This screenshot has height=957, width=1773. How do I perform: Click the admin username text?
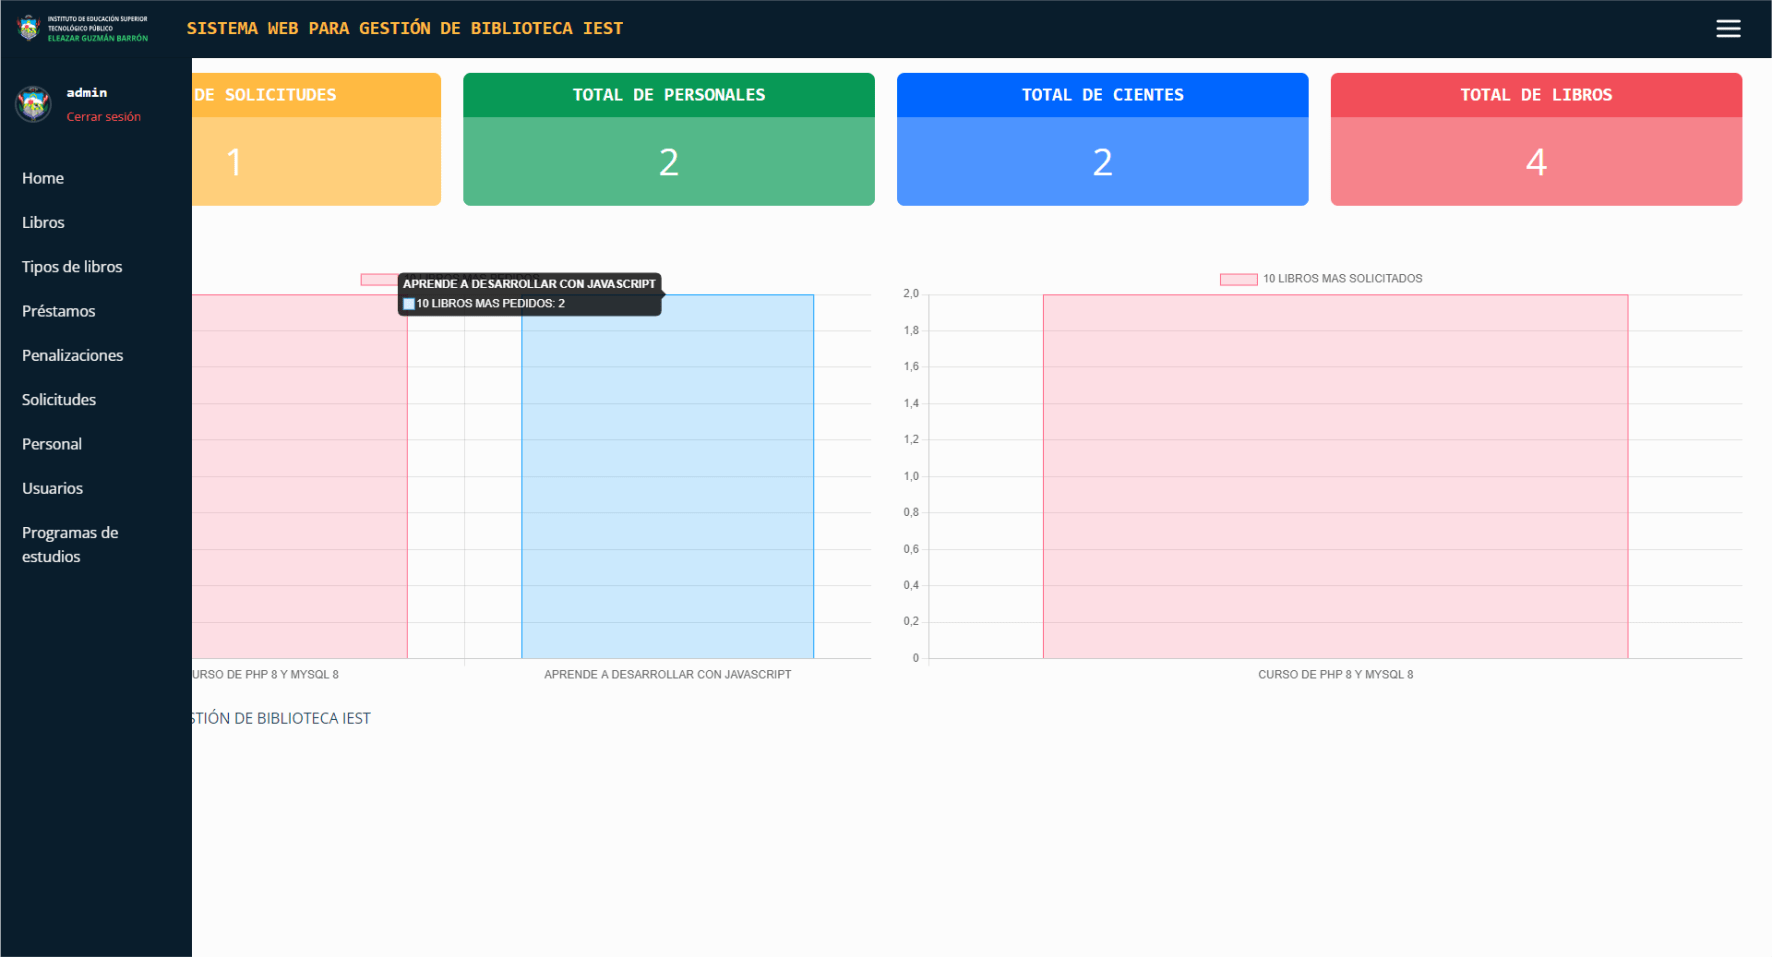(x=87, y=93)
